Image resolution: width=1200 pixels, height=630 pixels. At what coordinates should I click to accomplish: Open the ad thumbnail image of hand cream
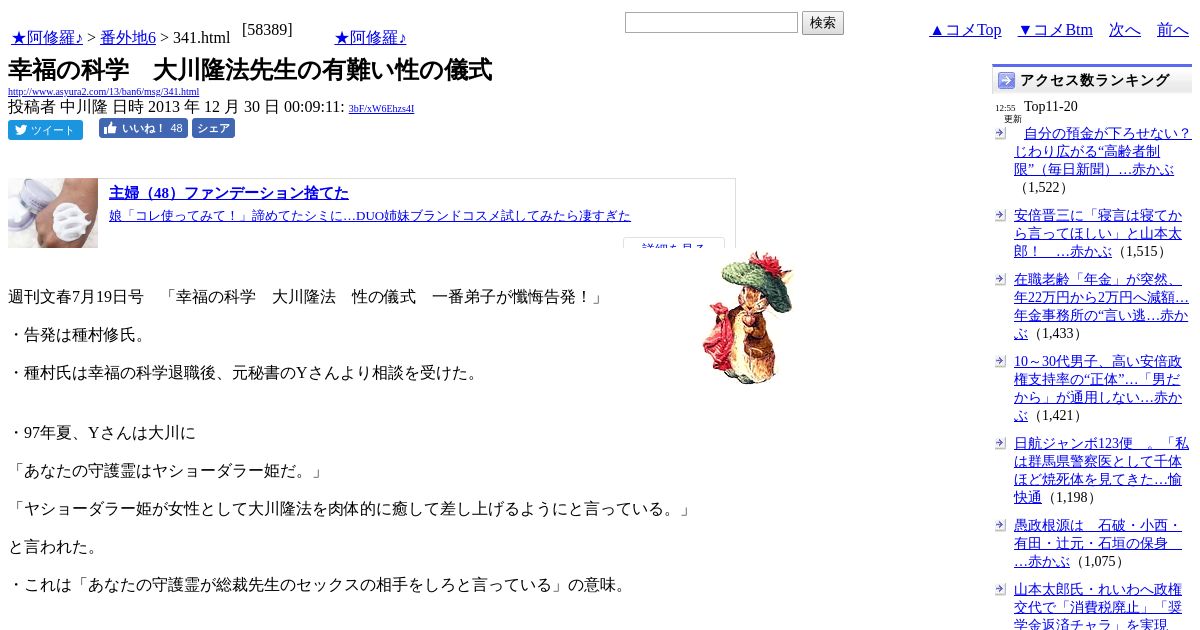[53, 213]
